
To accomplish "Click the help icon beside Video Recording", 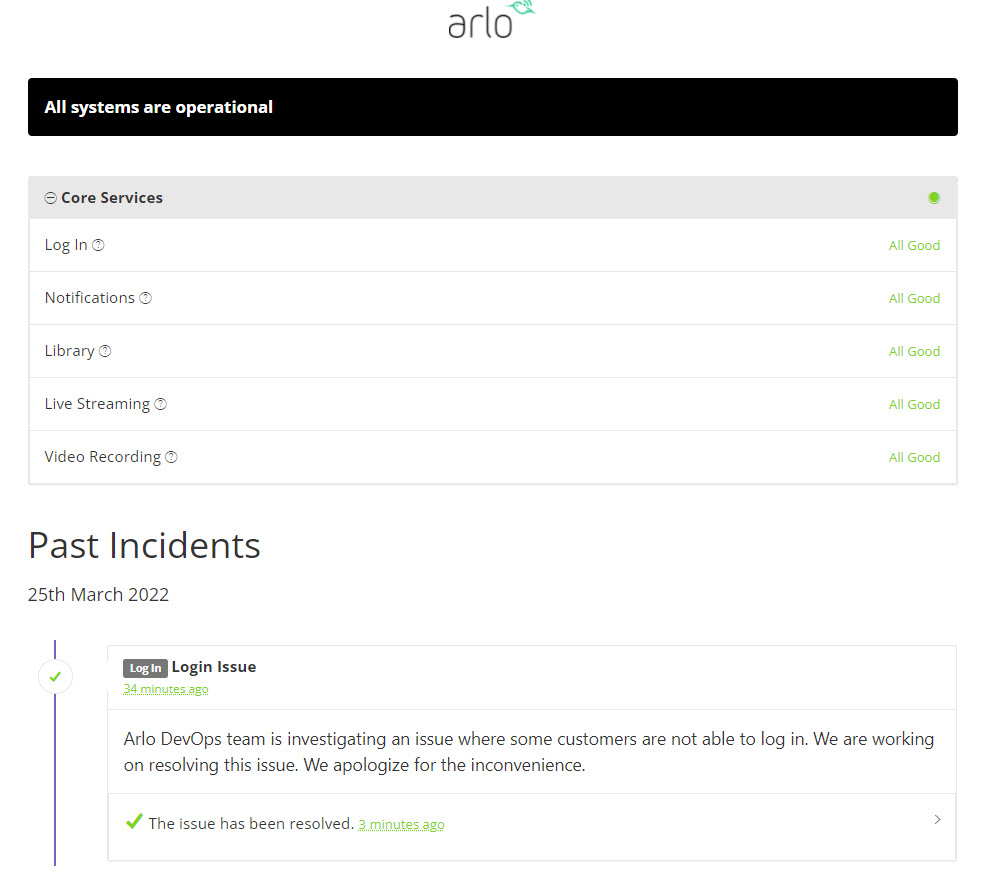I will click(x=171, y=458).
